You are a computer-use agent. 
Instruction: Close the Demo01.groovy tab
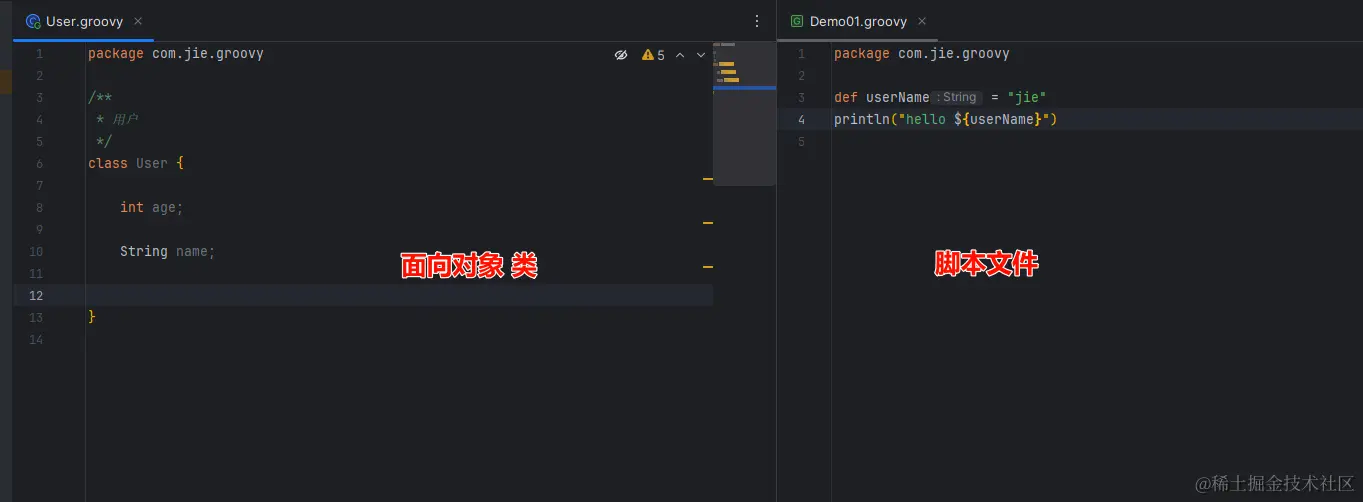922,21
